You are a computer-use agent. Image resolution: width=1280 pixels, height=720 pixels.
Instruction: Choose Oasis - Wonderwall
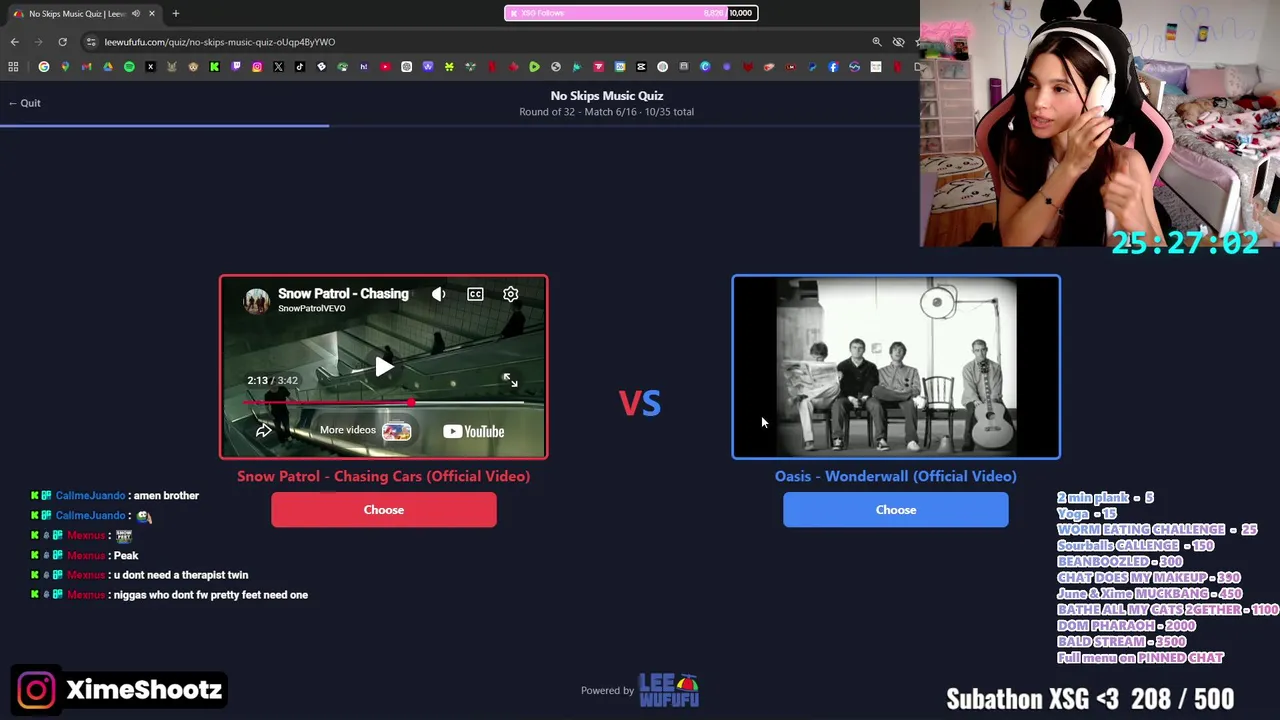896,510
